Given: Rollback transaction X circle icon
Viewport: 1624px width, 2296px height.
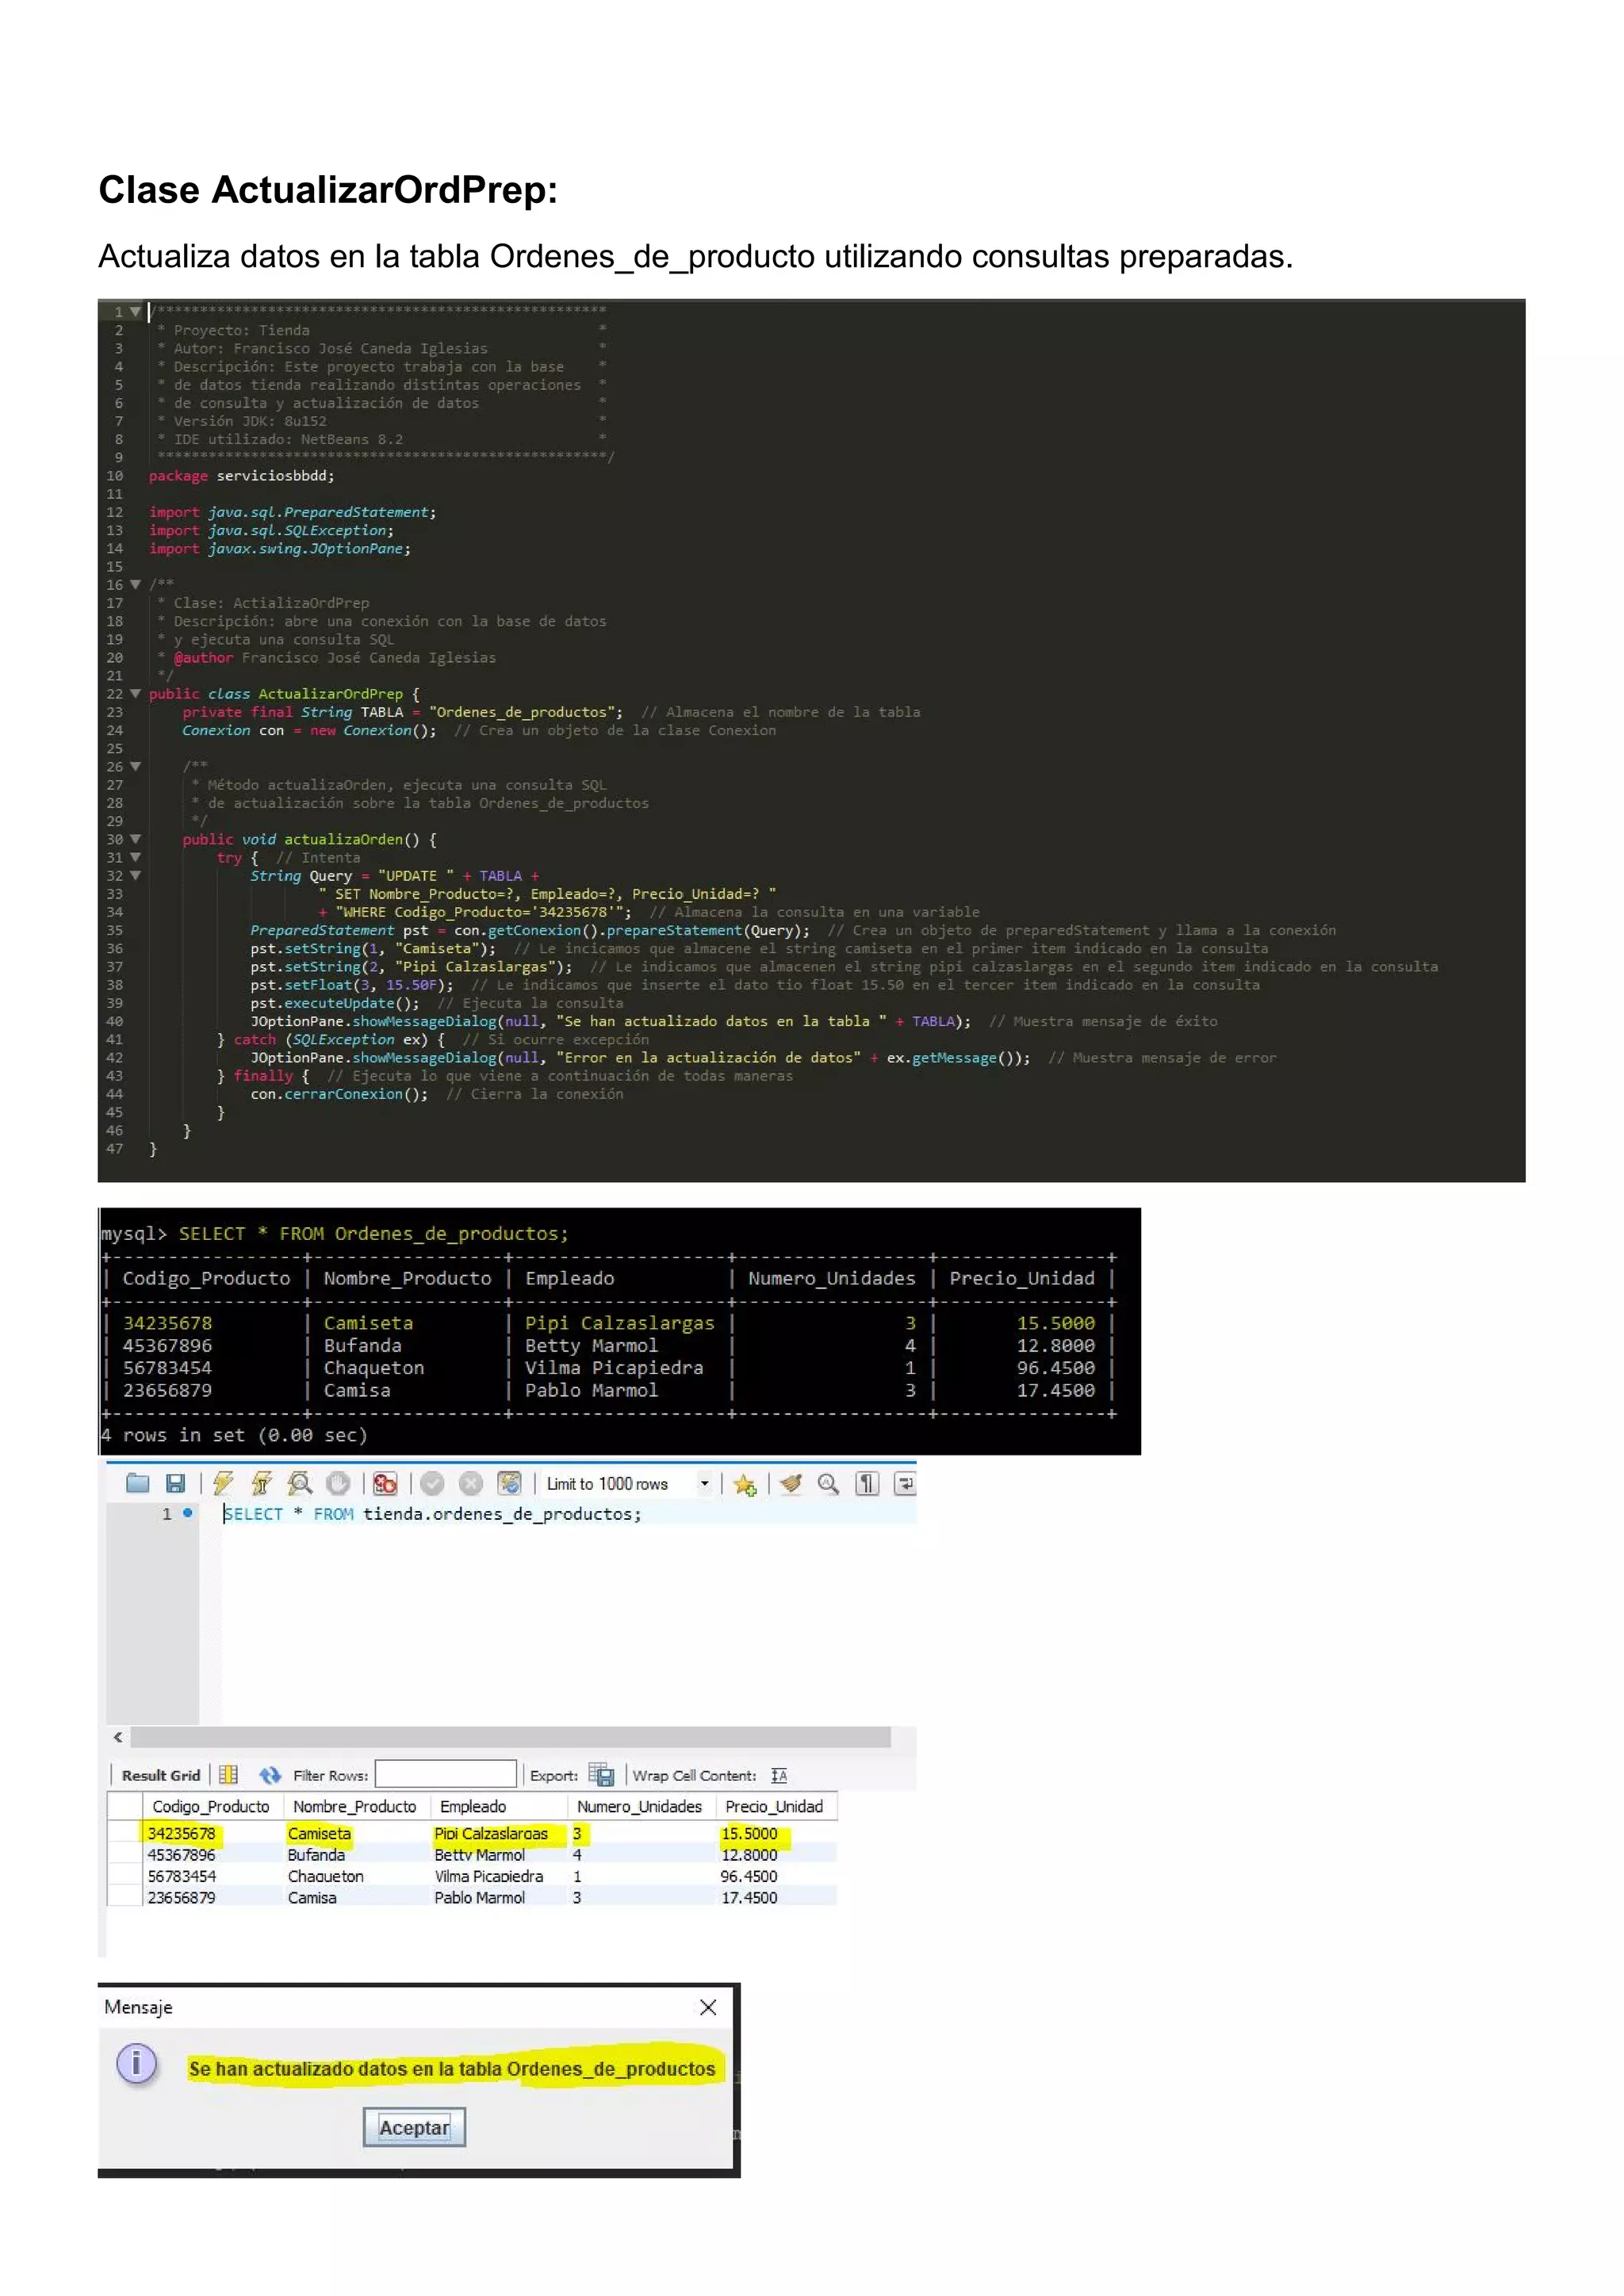Looking at the screenshot, I should (470, 1484).
